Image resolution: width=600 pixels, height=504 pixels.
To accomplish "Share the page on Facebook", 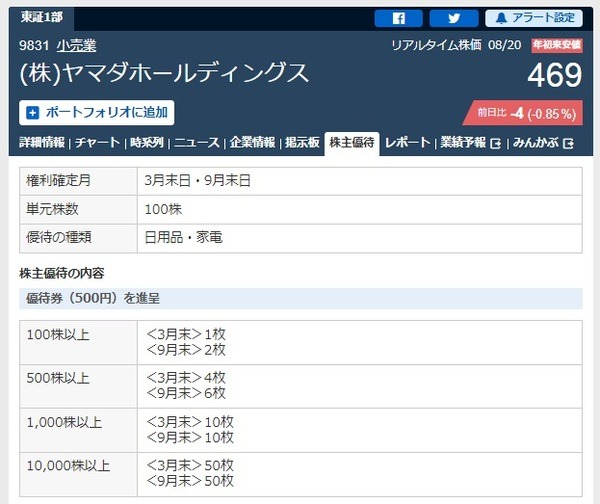I will pos(398,18).
